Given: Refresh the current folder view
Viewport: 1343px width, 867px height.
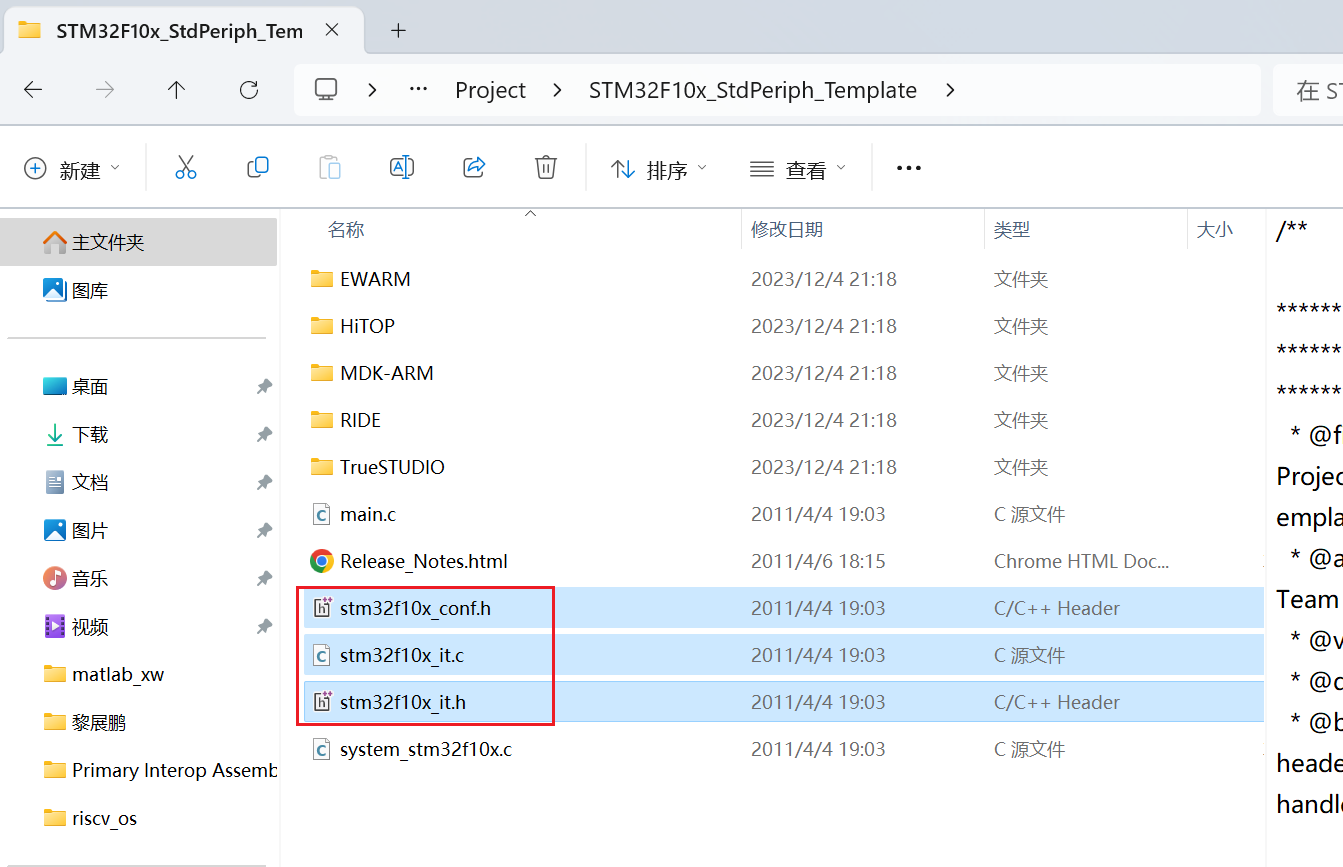Looking at the screenshot, I should pos(249,90).
